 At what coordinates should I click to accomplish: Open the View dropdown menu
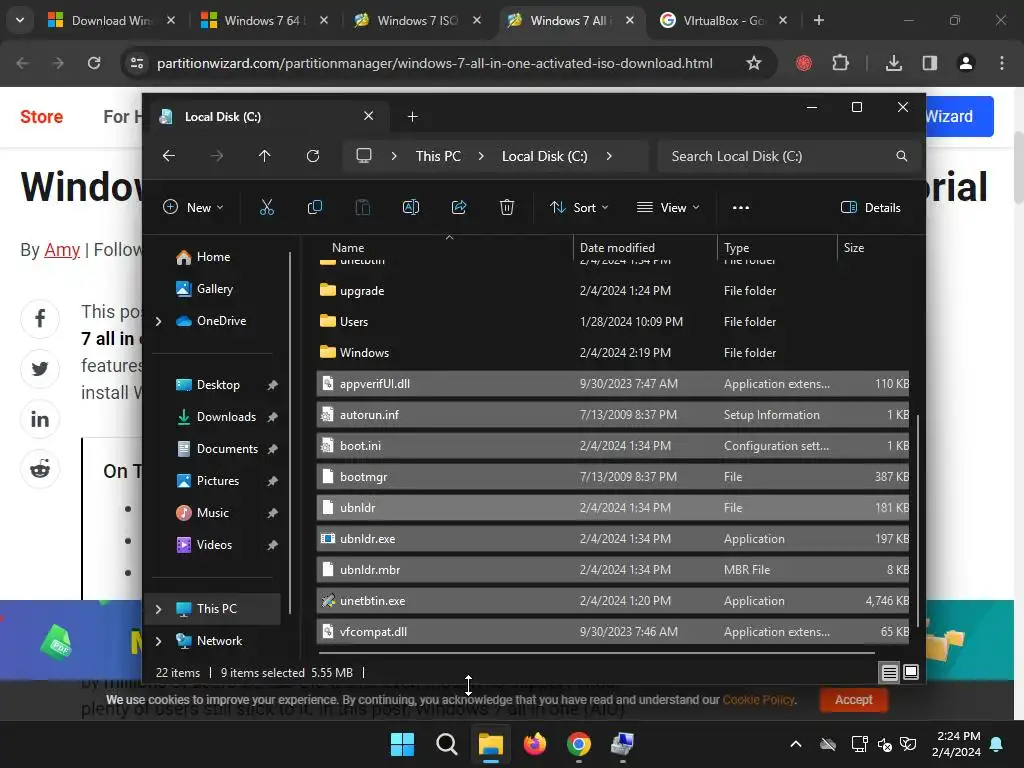(x=668, y=208)
